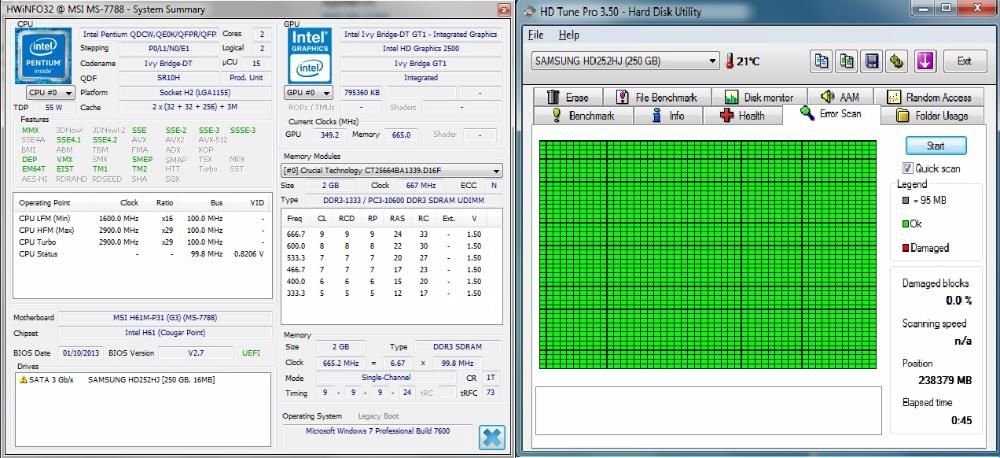Click the Start button to begin scan
Image resolution: width=1000 pixels, height=458 pixels.
point(936,146)
